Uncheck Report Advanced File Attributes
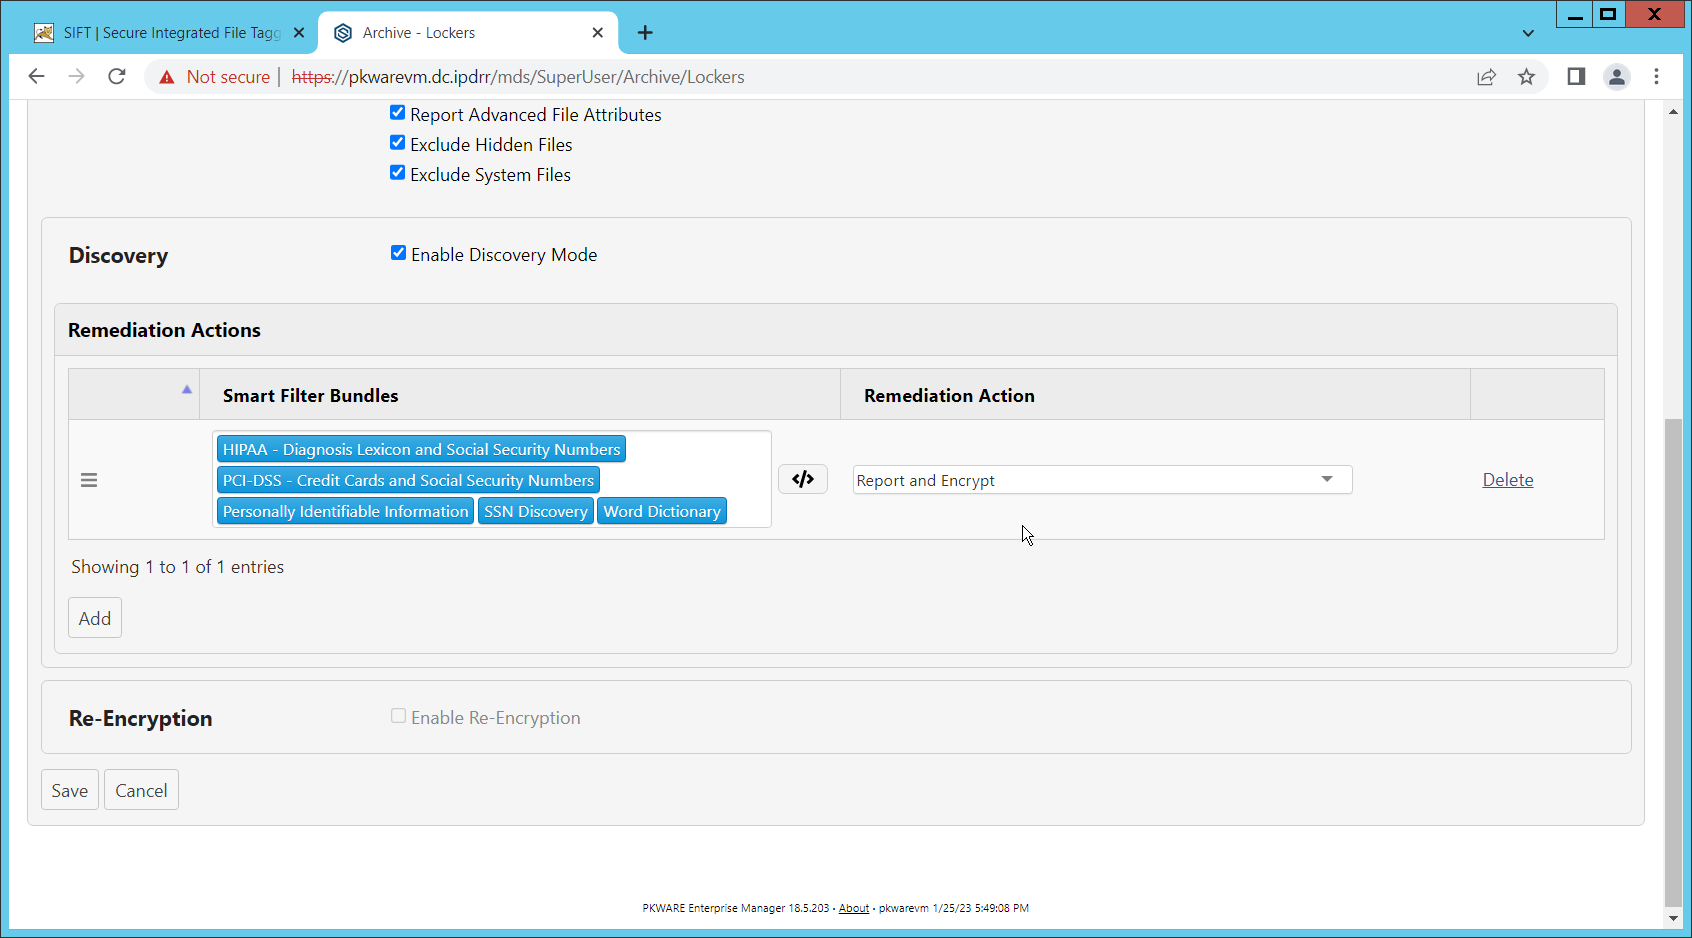1692x938 pixels. click(398, 113)
